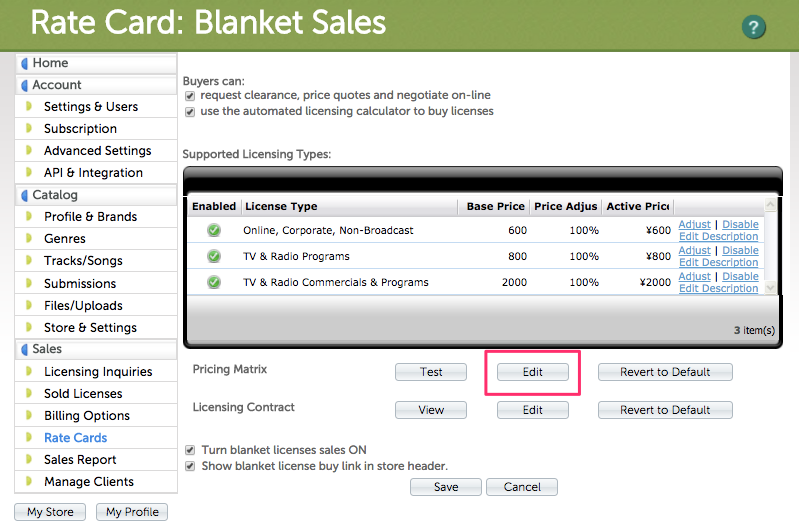Open Settings & Users from sidebar
Image resolution: width=799 pixels, height=527 pixels.
[x=91, y=107]
